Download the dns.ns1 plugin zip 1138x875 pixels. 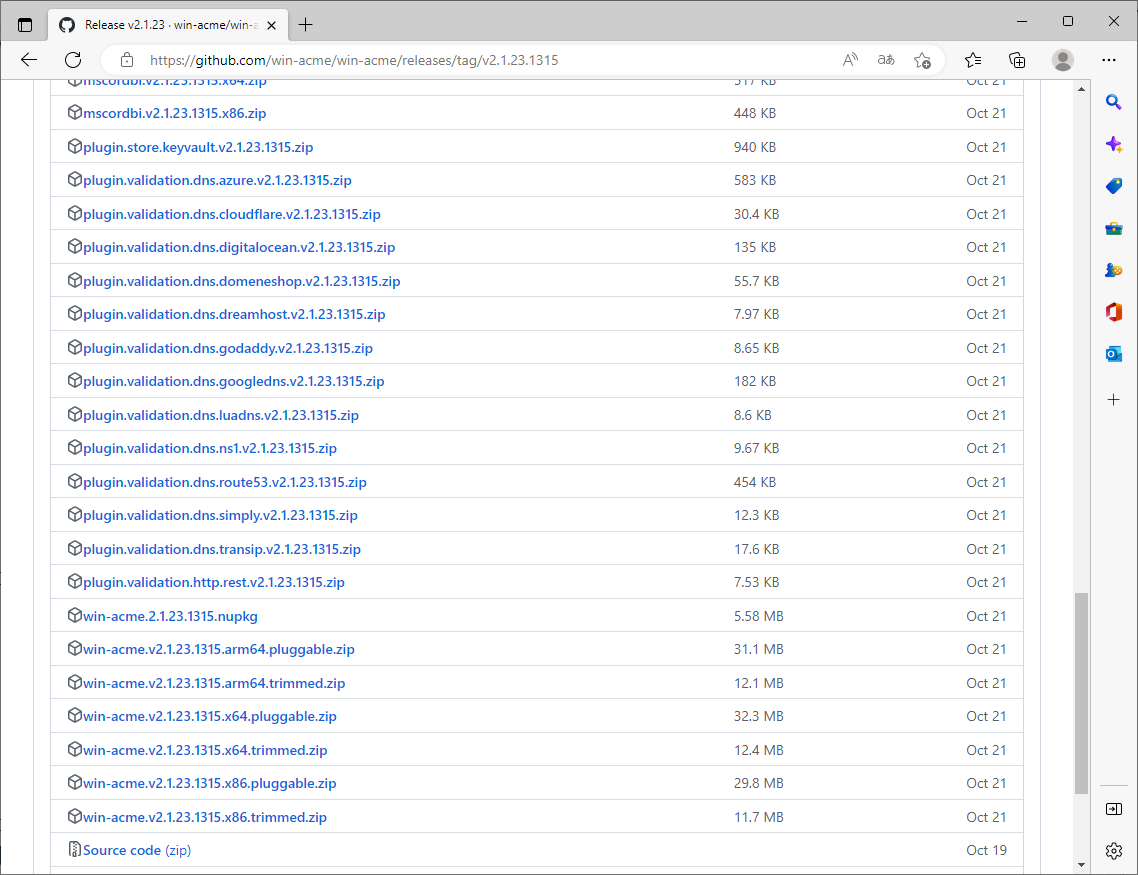tap(210, 448)
